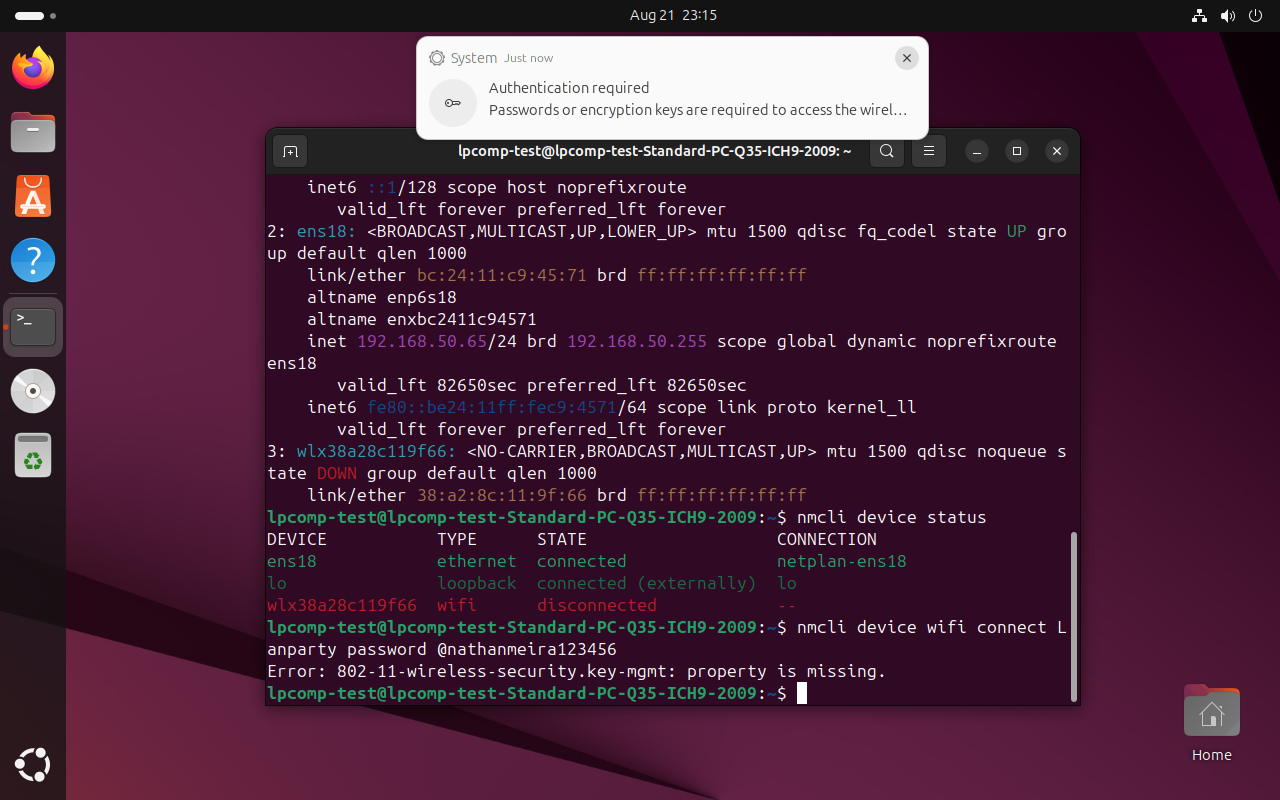The image size is (1280, 800).
Task: Open the Files manager in dock
Action: pyautogui.click(x=33, y=132)
